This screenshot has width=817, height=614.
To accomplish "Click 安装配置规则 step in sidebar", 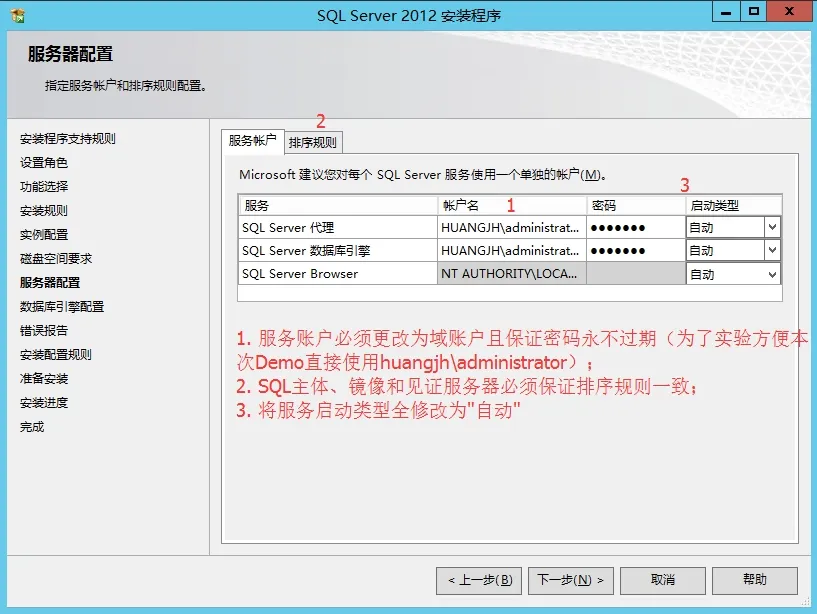I will (56, 354).
